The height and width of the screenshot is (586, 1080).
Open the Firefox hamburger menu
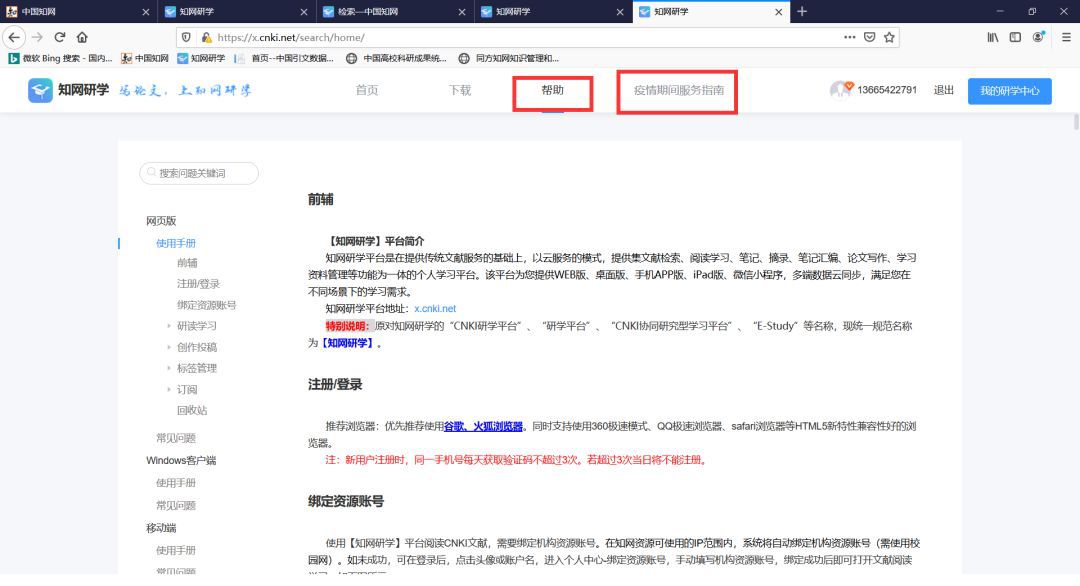pos(1064,37)
